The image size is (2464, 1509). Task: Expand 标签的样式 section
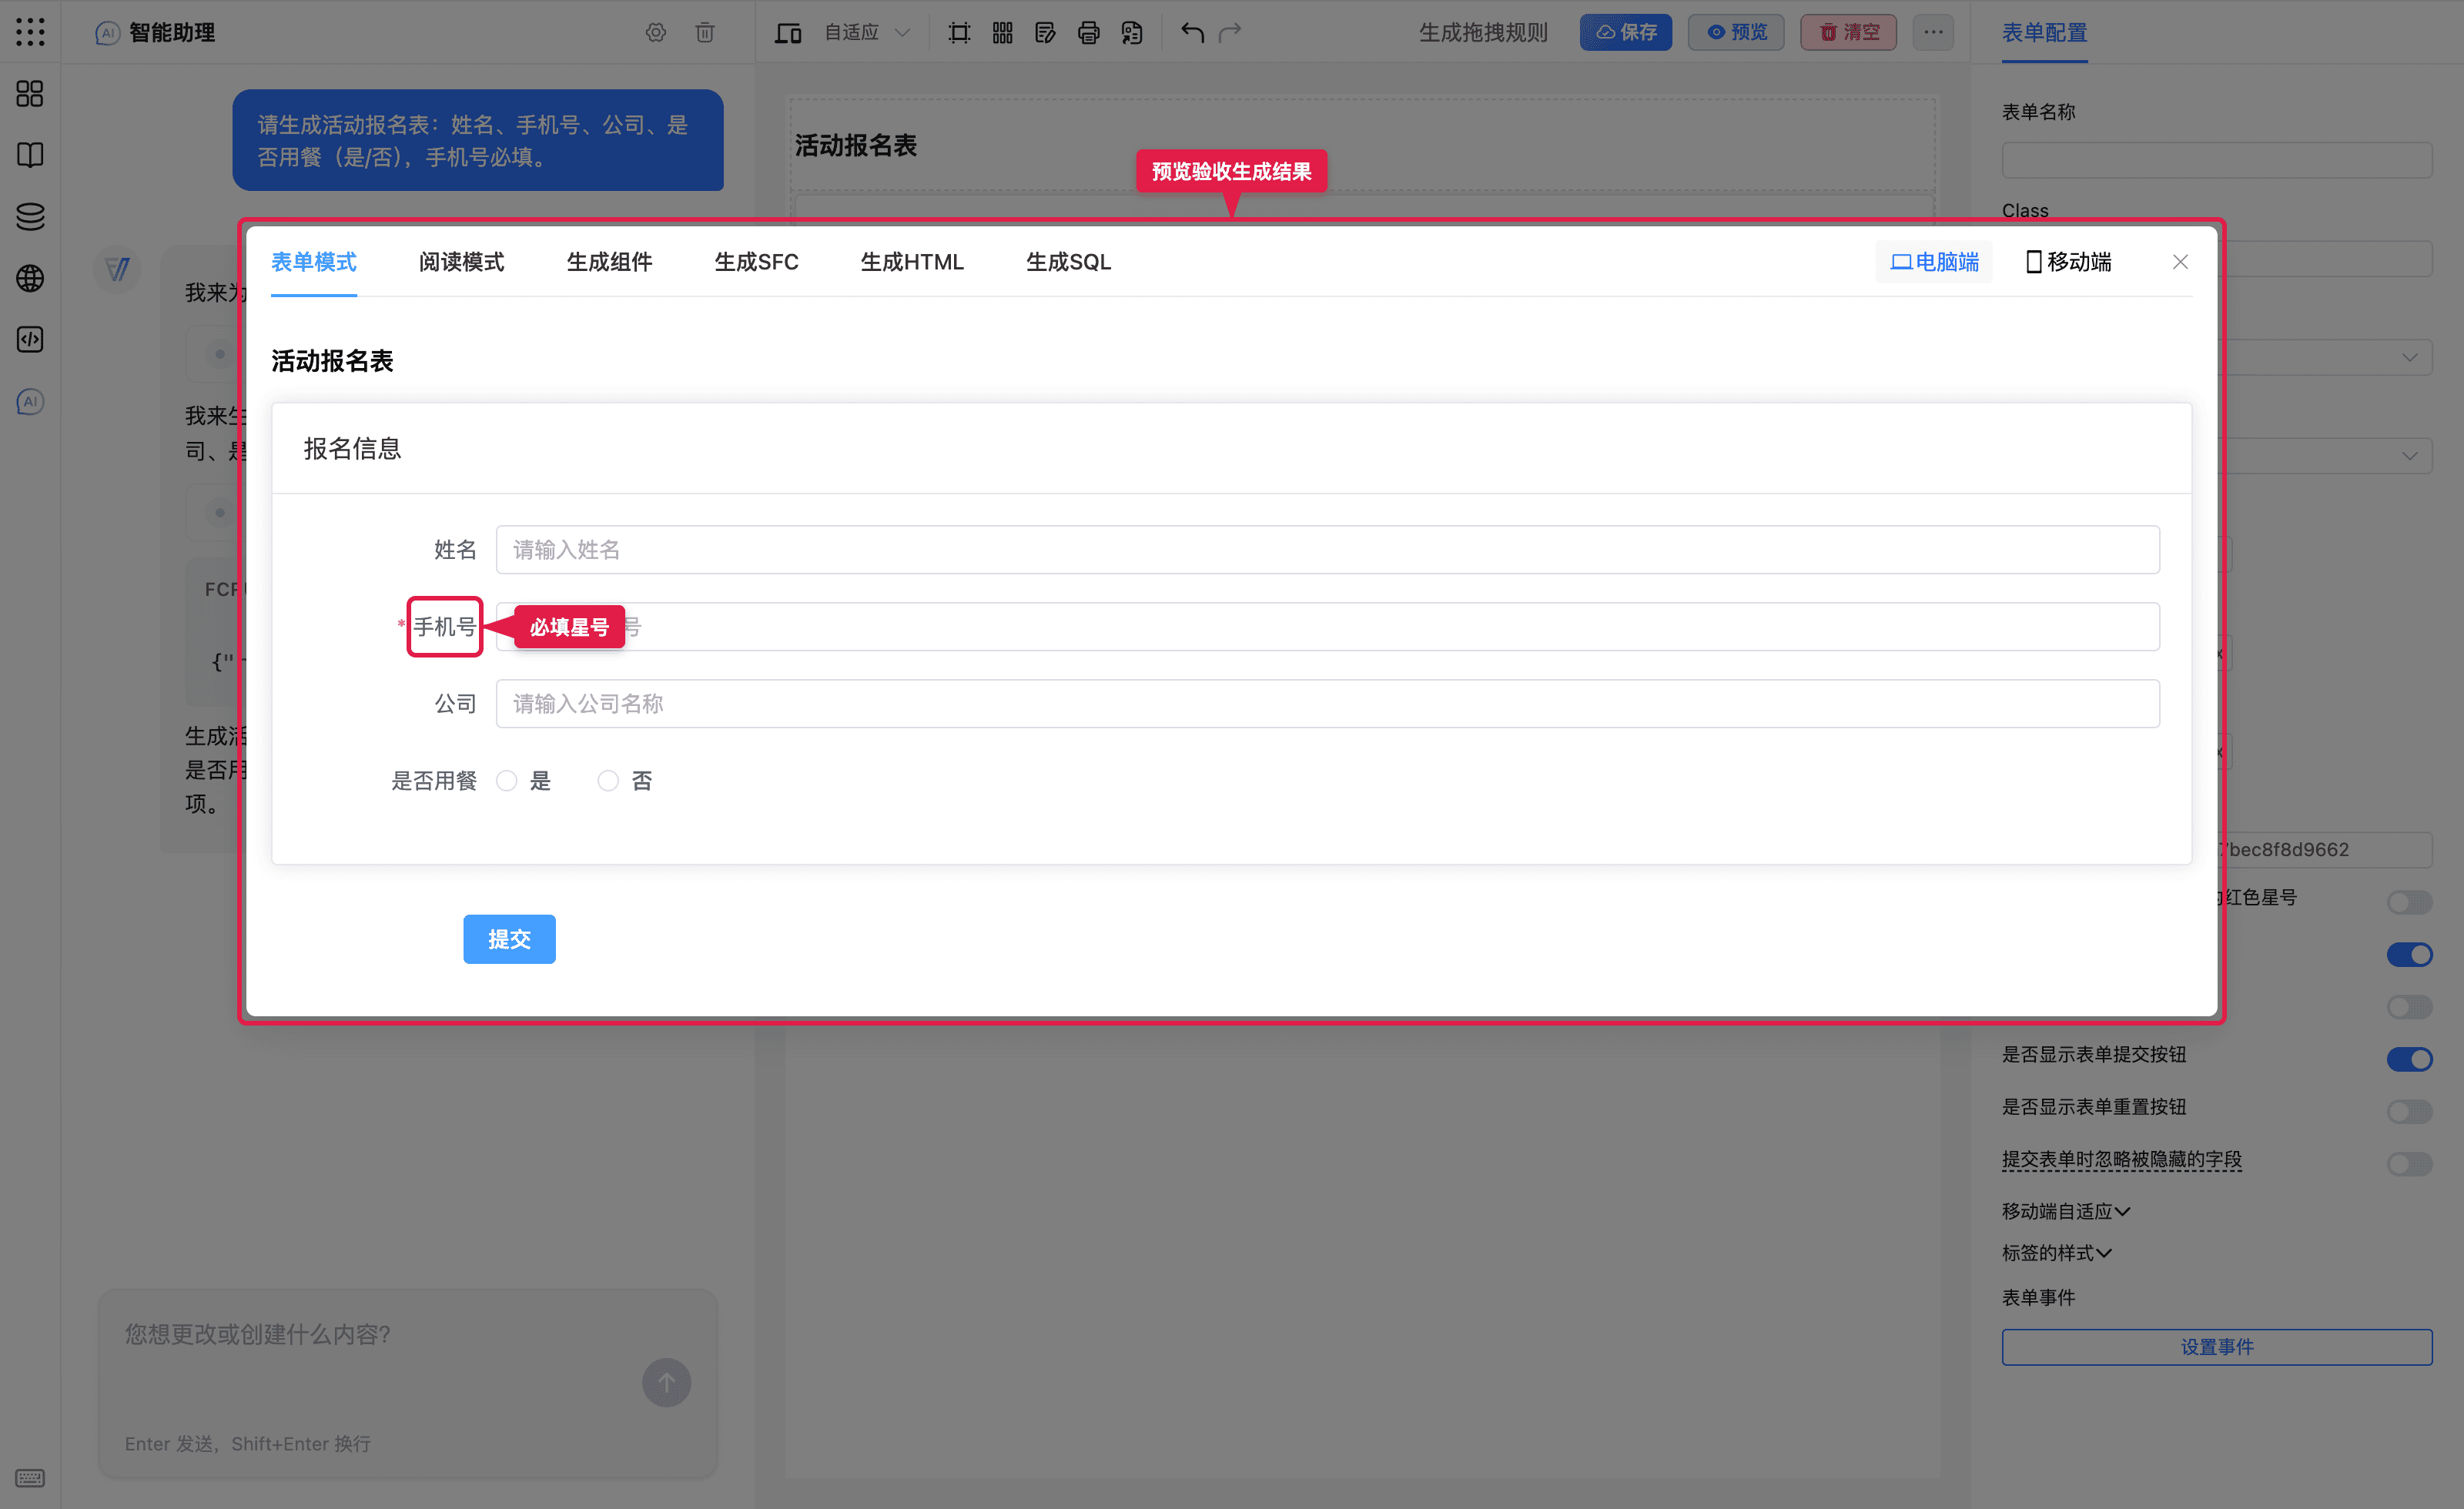coord(2056,1253)
